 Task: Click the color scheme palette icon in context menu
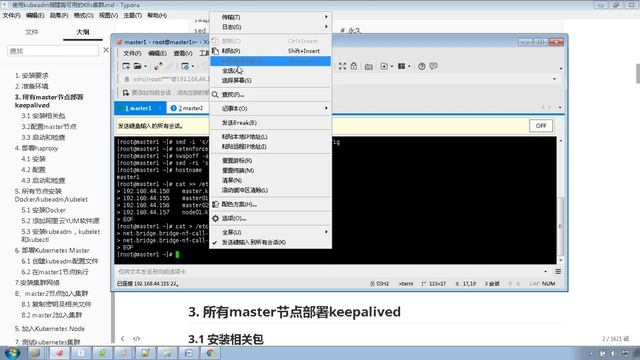(x=215, y=204)
